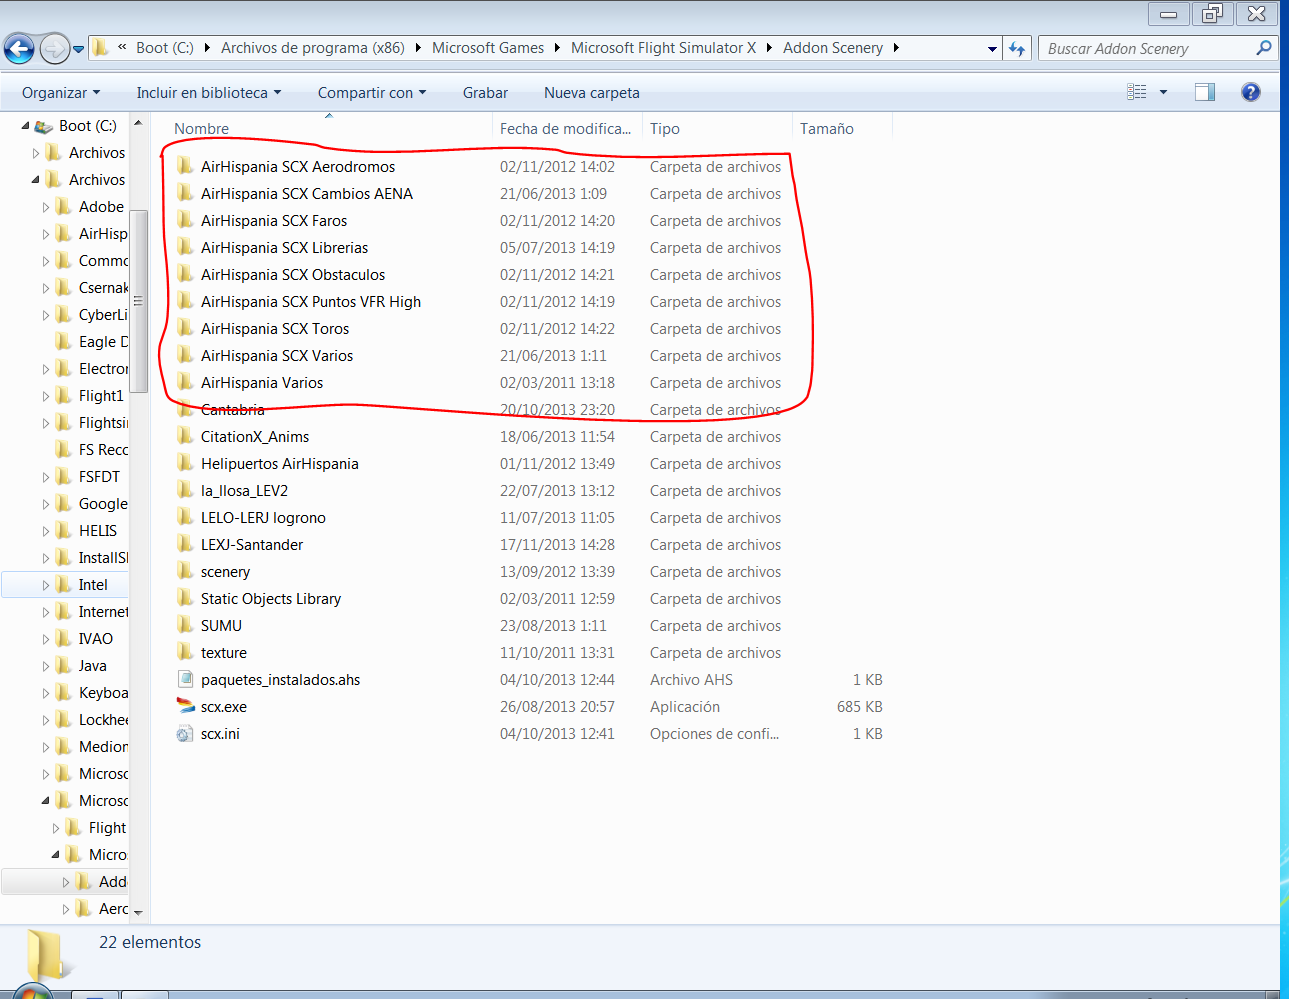Open the Compartir con menu

pyautogui.click(x=371, y=92)
